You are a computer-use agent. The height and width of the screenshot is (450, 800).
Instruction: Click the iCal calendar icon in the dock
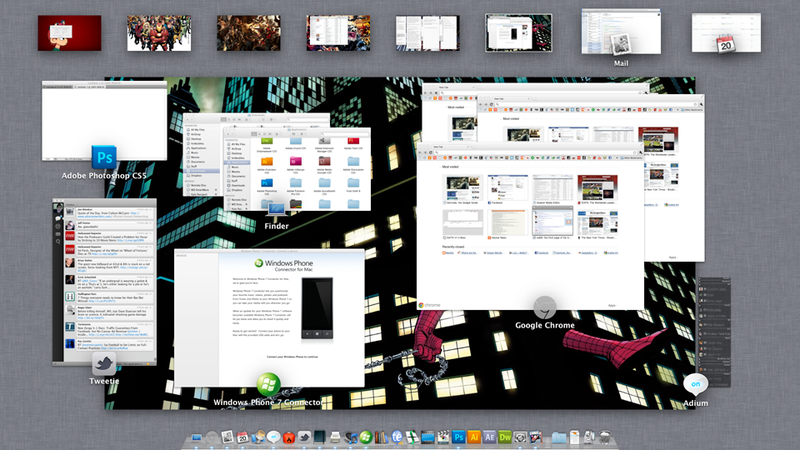(243, 437)
